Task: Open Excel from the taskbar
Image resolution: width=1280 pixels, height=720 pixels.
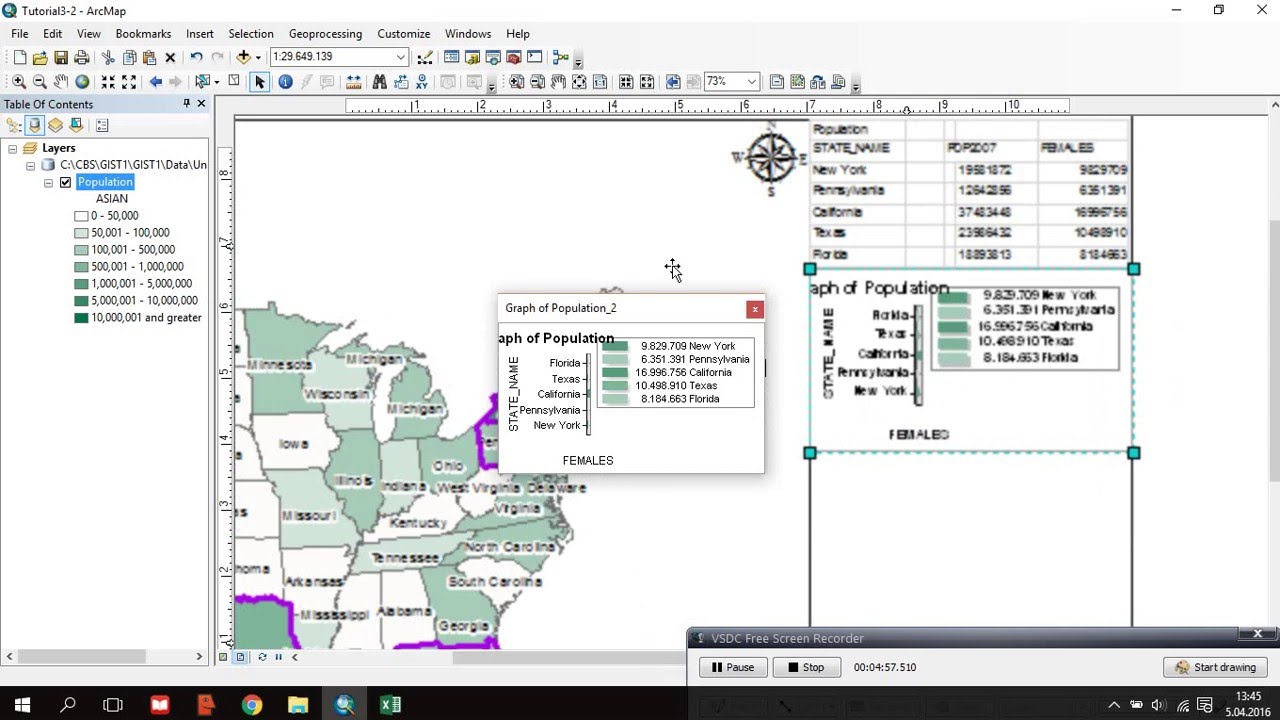Action: (x=390, y=705)
